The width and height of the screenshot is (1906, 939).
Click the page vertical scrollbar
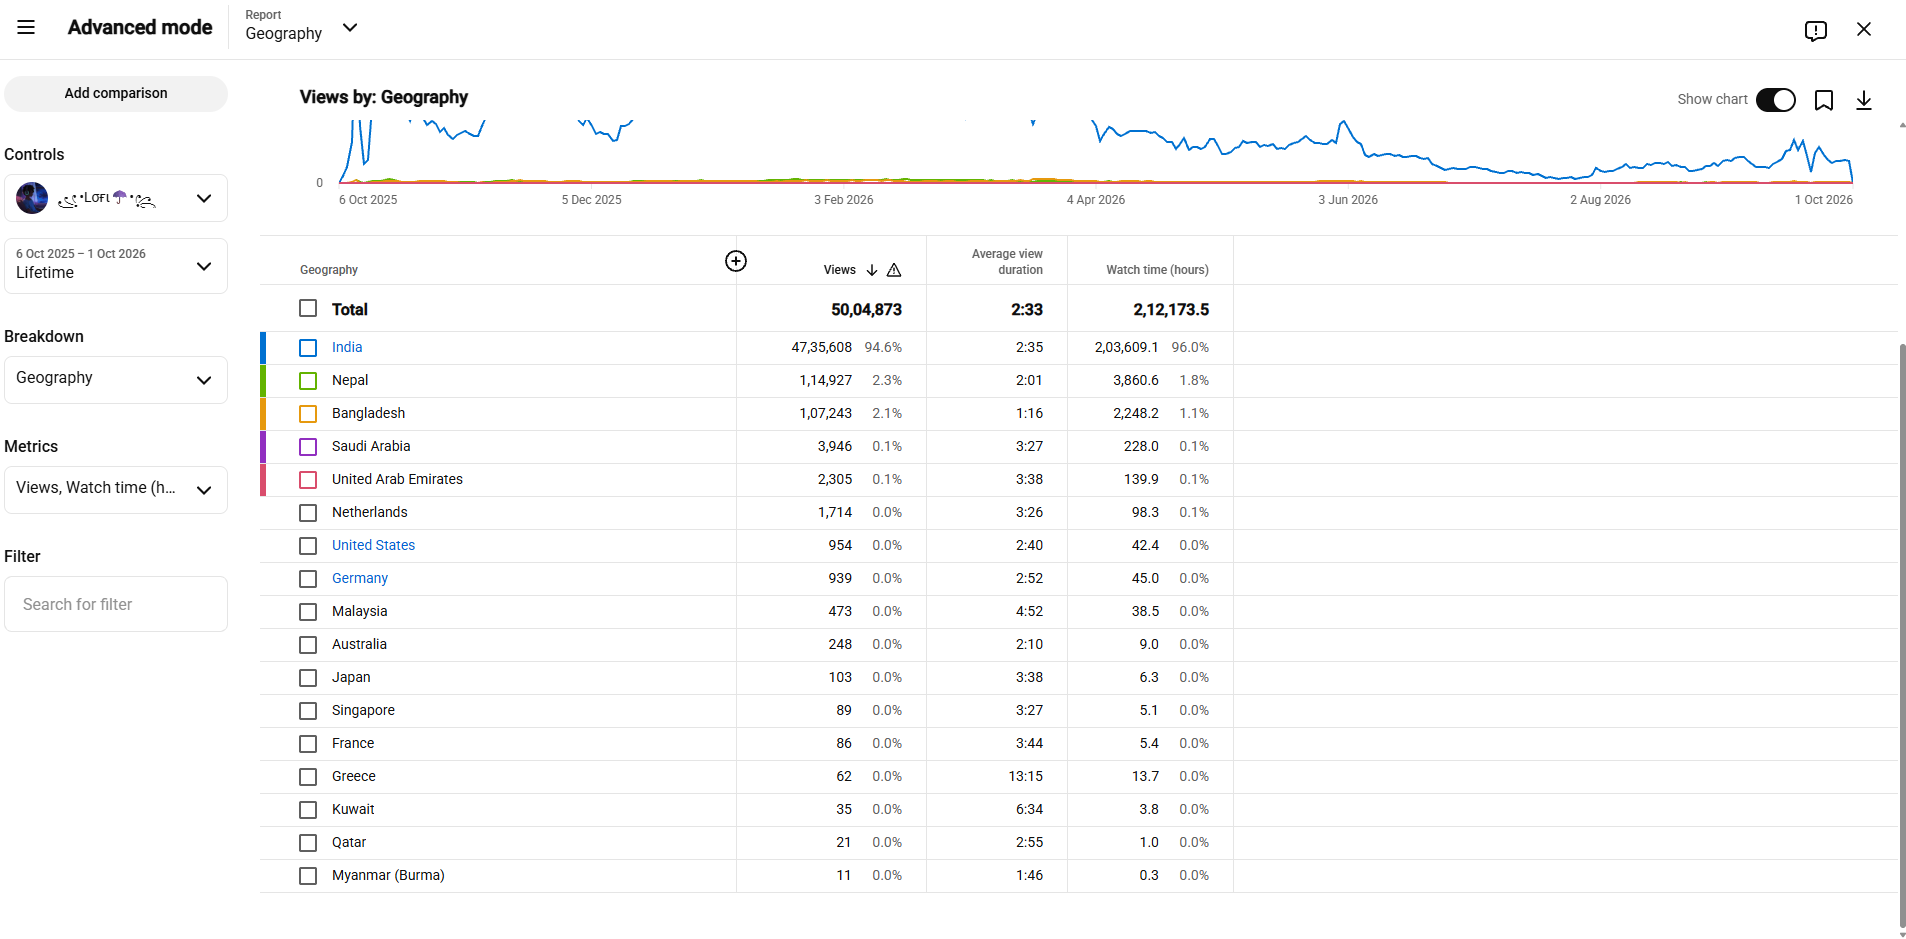pyautogui.click(x=1902, y=635)
